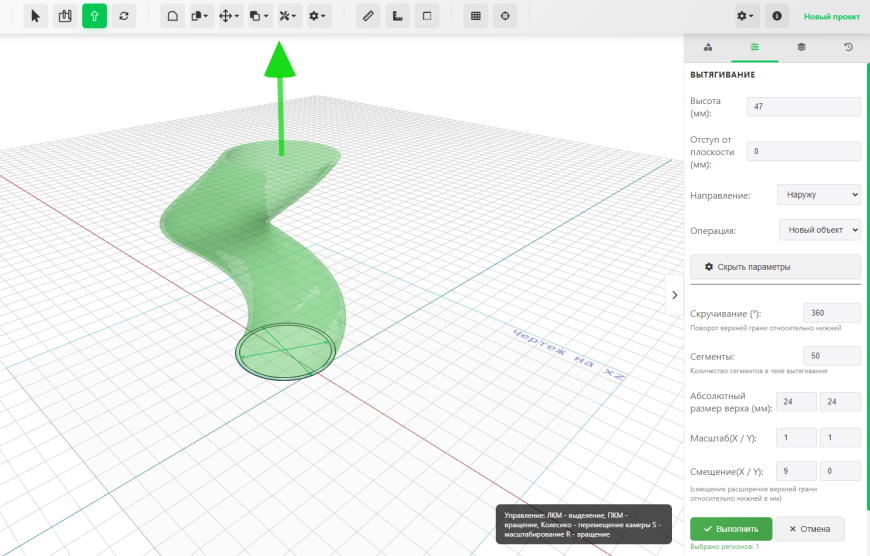Click the info icon button
This screenshot has width=870, height=556.
coord(777,16)
